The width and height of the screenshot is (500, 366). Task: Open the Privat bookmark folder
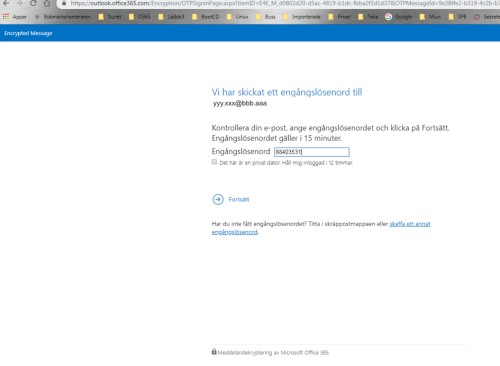pyautogui.click(x=340, y=16)
